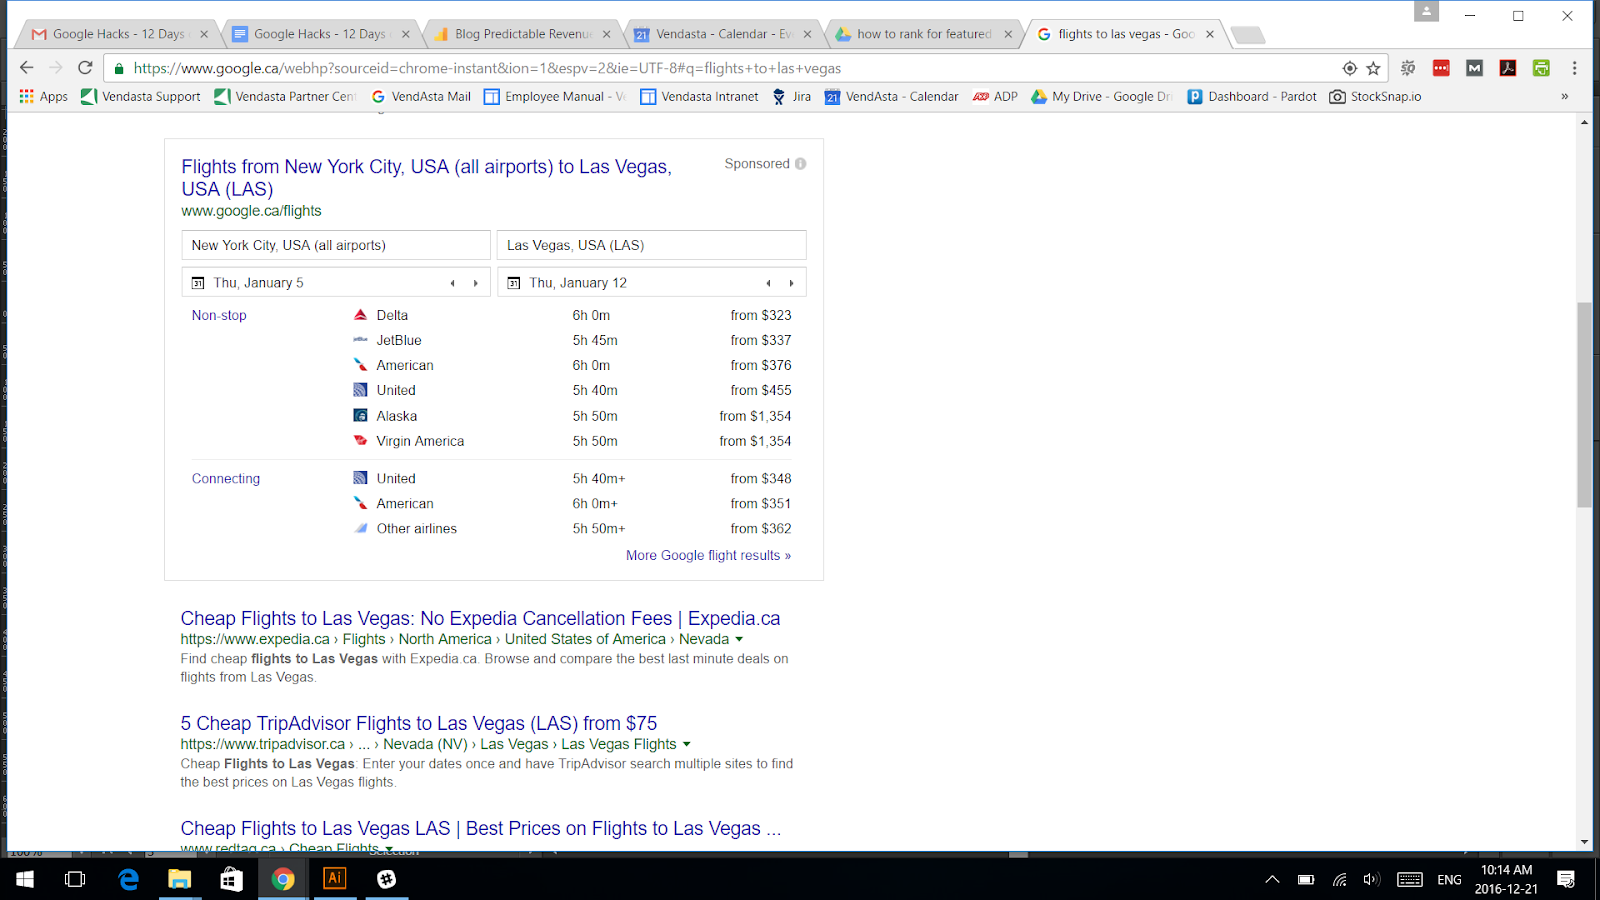1600x900 pixels.
Task: Edit origin field New York City
Action: (336, 245)
